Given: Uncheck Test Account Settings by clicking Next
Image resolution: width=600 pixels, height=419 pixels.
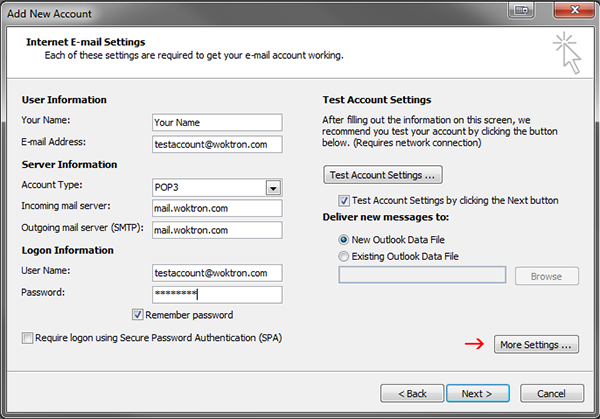Looking at the screenshot, I should click(344, 201).
